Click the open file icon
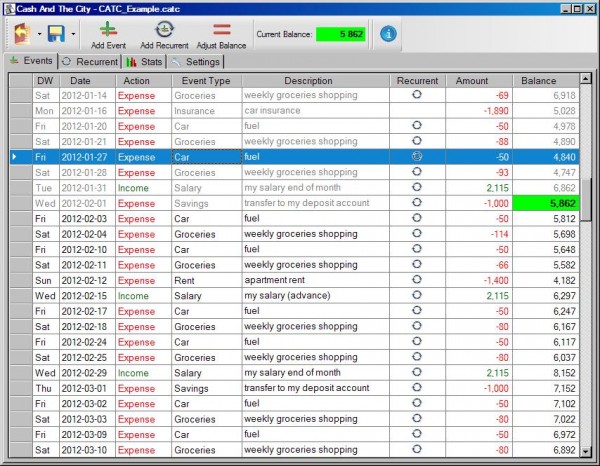The image size is (600, 466). [22, 34]
